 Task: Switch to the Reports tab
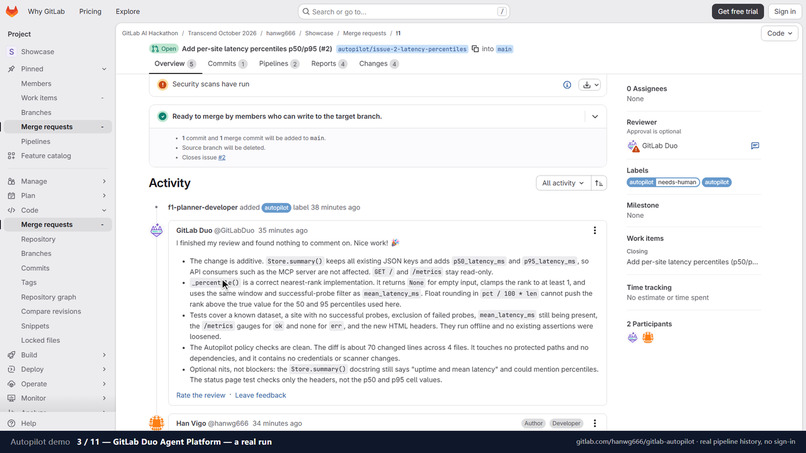click(329, 64)
